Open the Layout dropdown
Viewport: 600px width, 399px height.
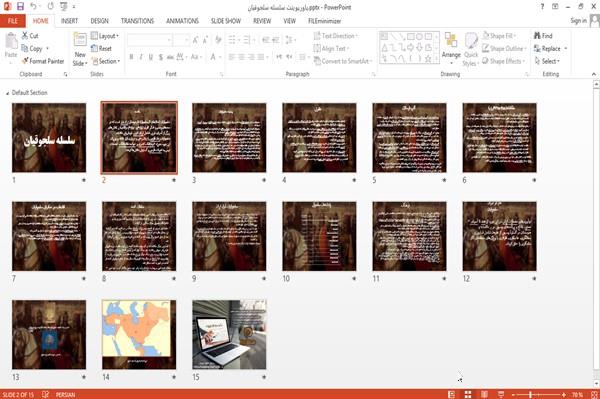(x=105, y=36)
